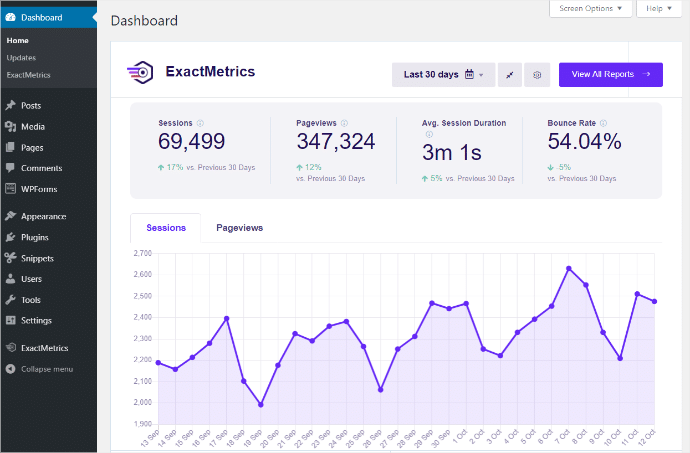Open the Tools menu label
This screenshot has height=453, width=690.
click(x=31, y=300)
